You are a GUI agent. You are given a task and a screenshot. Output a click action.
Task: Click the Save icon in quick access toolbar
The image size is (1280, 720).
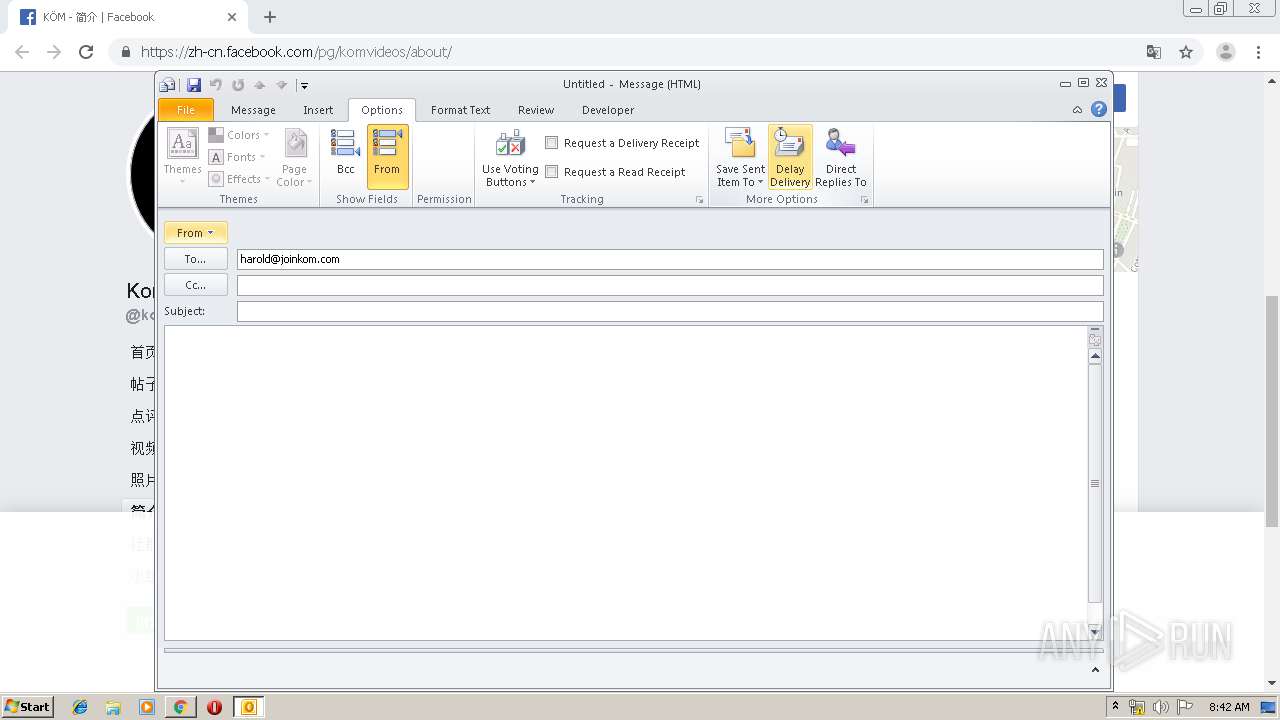[194, 85]
